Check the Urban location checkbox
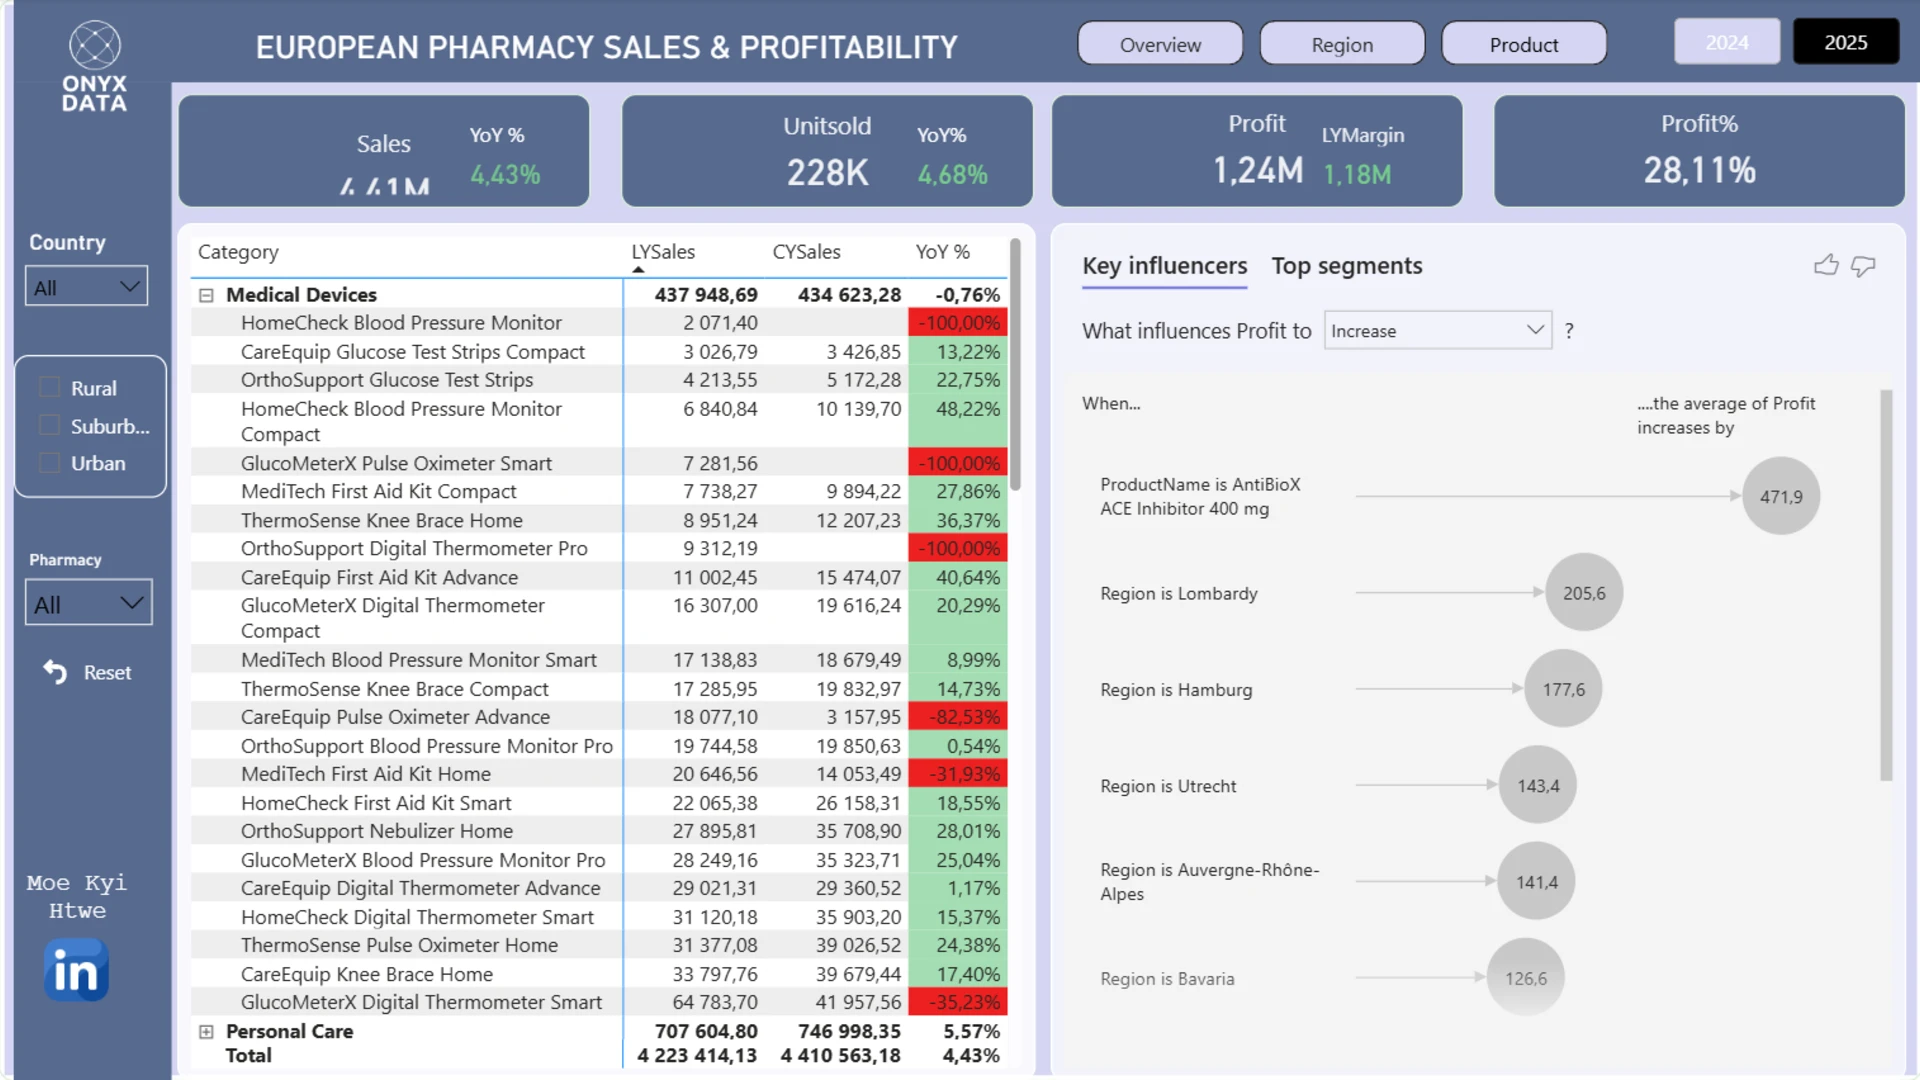Image resolution: width=1920 pixels, height=1080 pixels. tap(49, 463)
